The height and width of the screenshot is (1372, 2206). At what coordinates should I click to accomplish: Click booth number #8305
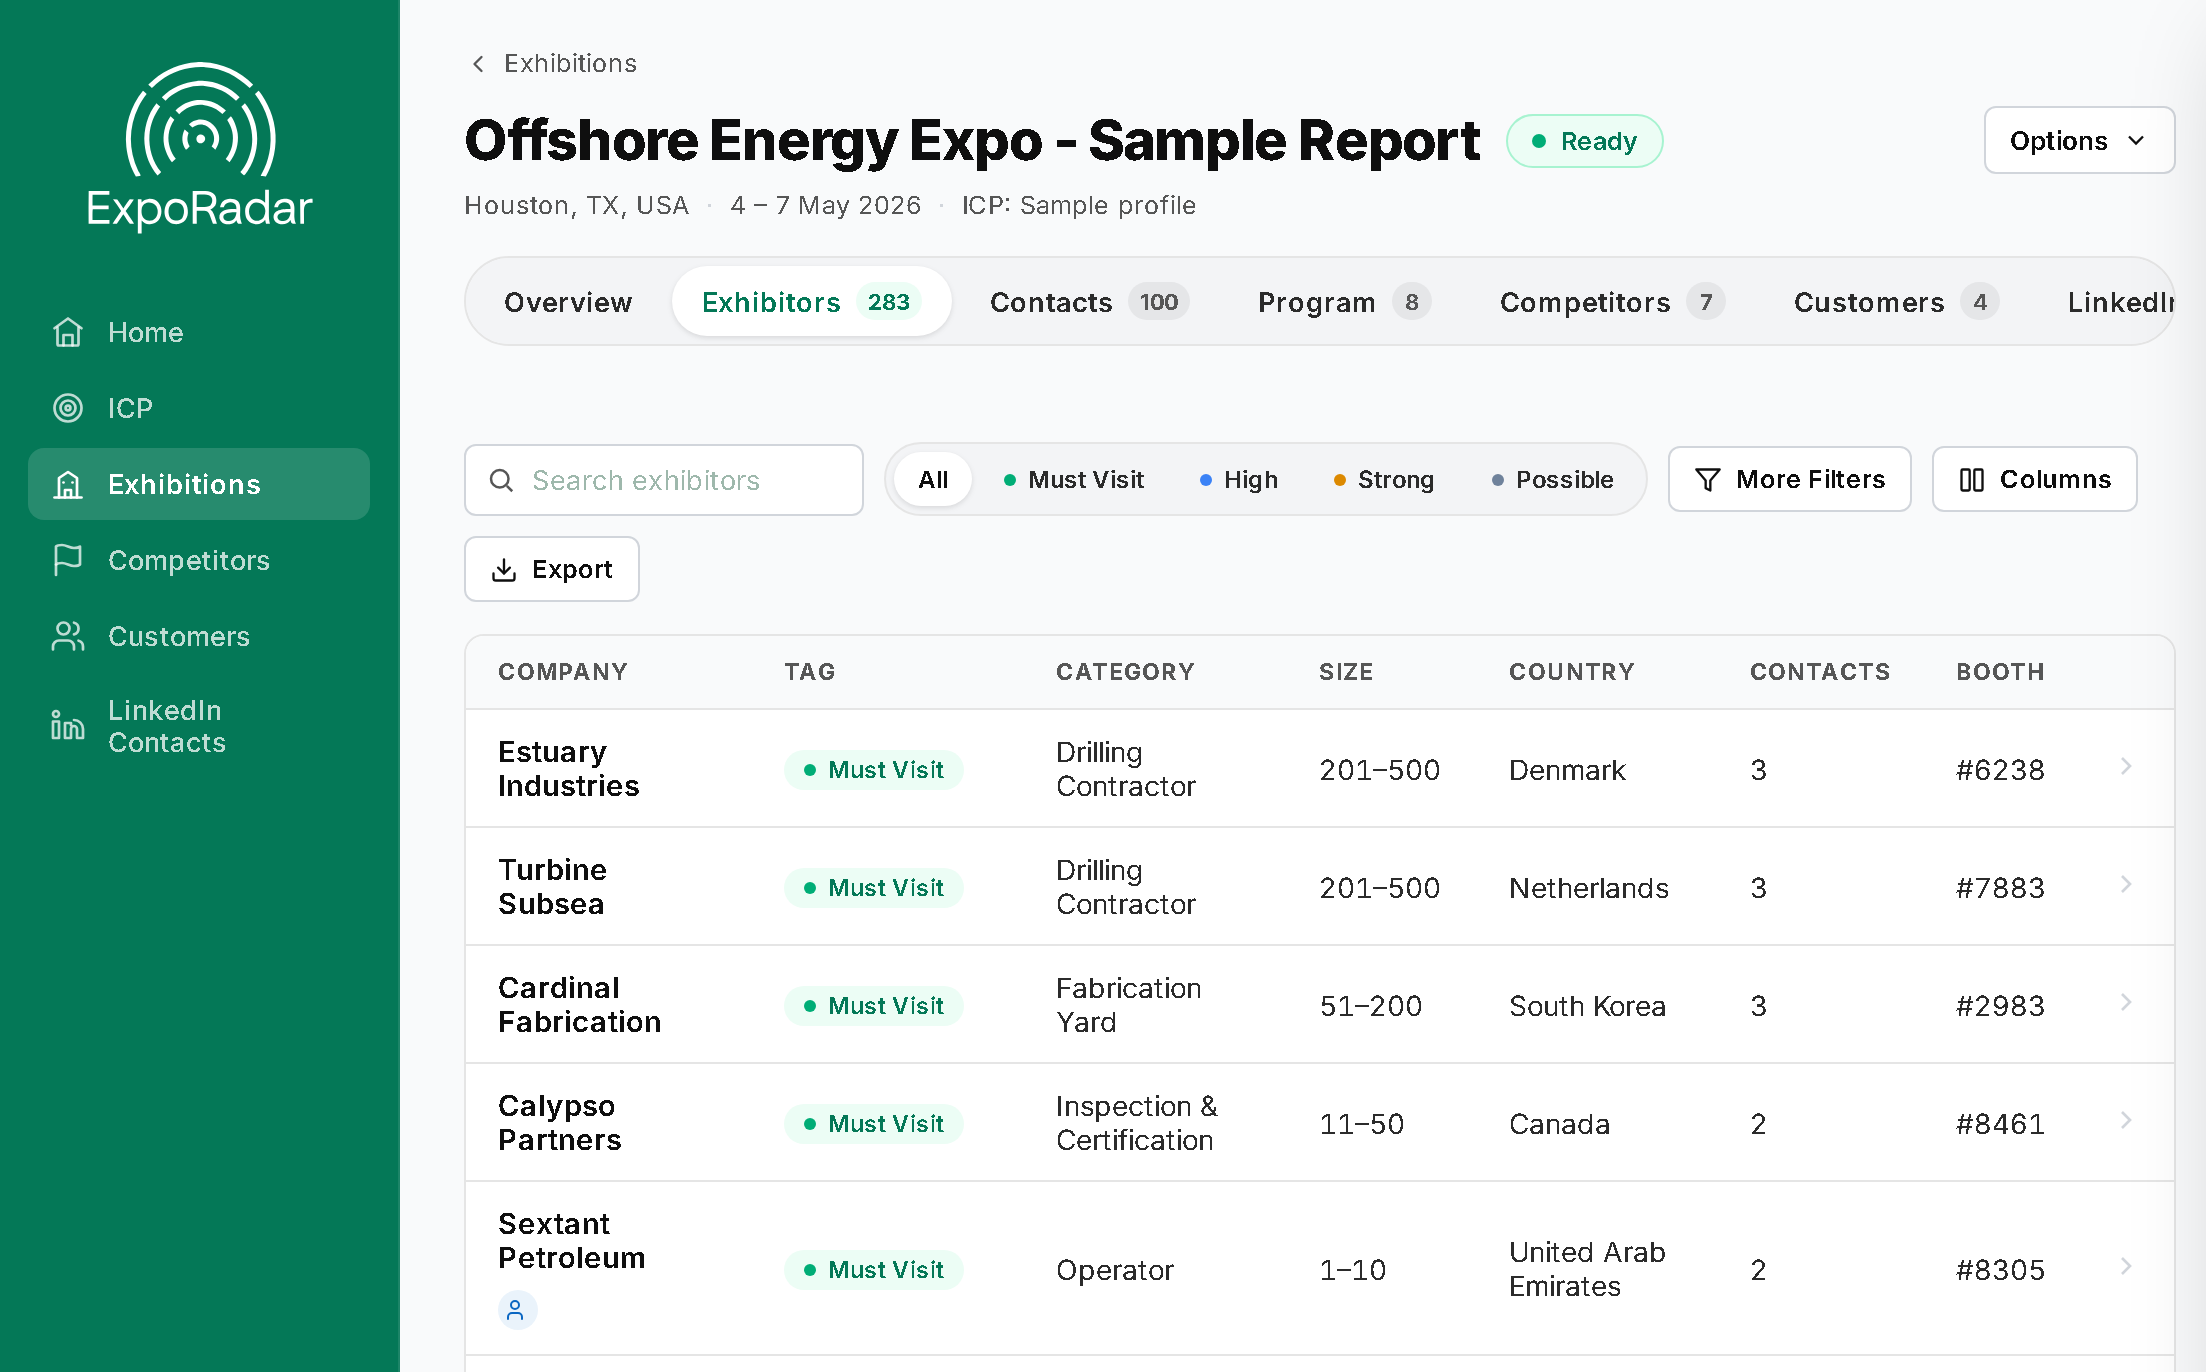2000,1270
